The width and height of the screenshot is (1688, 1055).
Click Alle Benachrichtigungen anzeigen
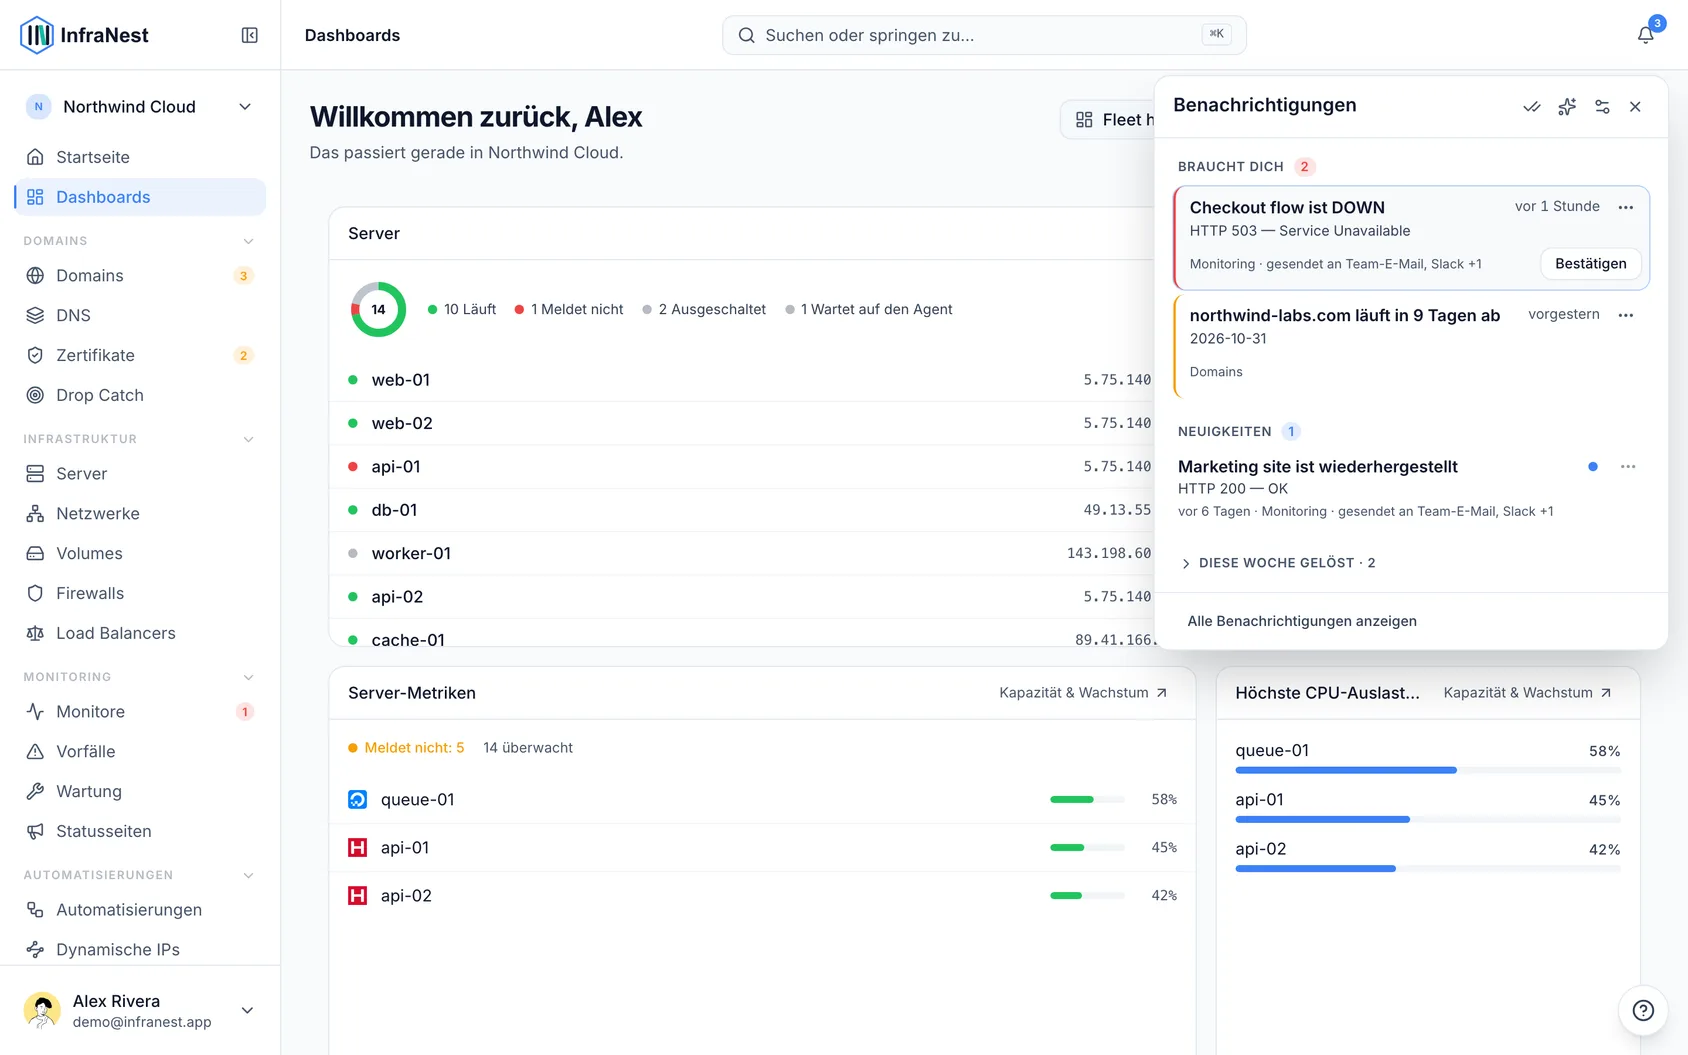pyautogui.click(x=1302, y=621)
